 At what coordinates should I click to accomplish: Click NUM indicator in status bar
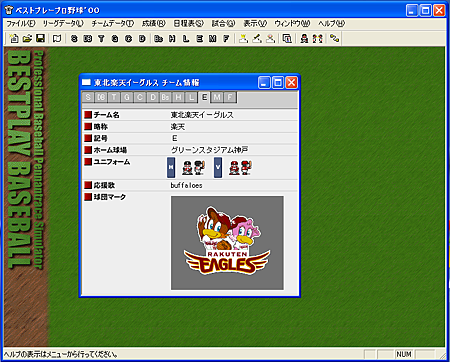point(404,354)
